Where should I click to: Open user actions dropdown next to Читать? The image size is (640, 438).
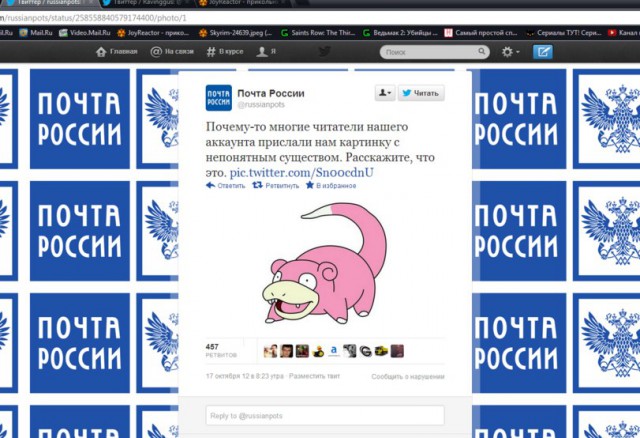pyautogui.click(x=385, y=93)
